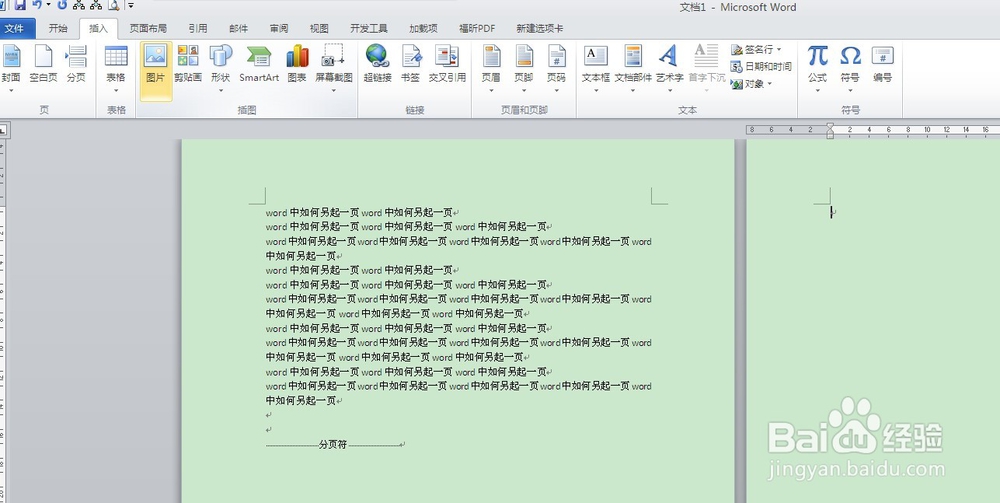Expand the Undo history dropdown arrow
Viewport: 1000px width, 503px height.
(48, 5)
